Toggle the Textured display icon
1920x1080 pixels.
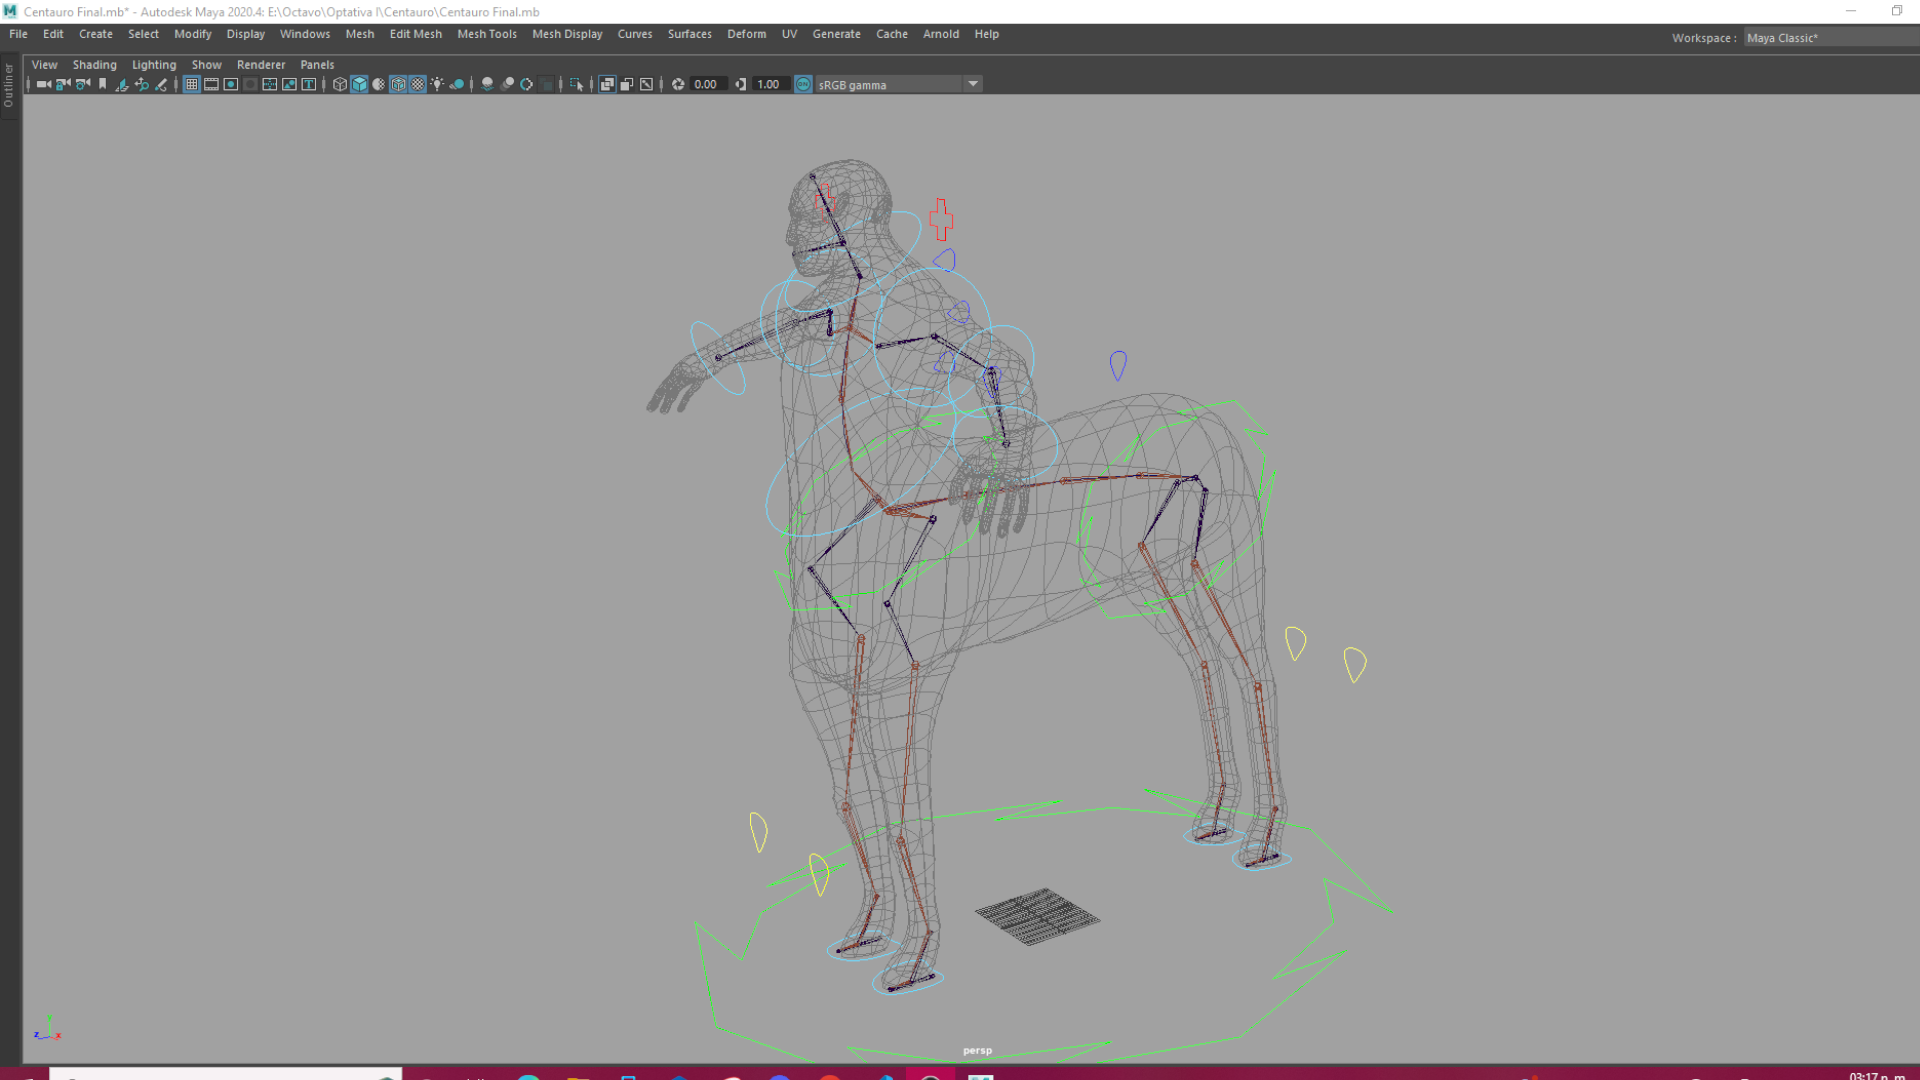[418, 85]
